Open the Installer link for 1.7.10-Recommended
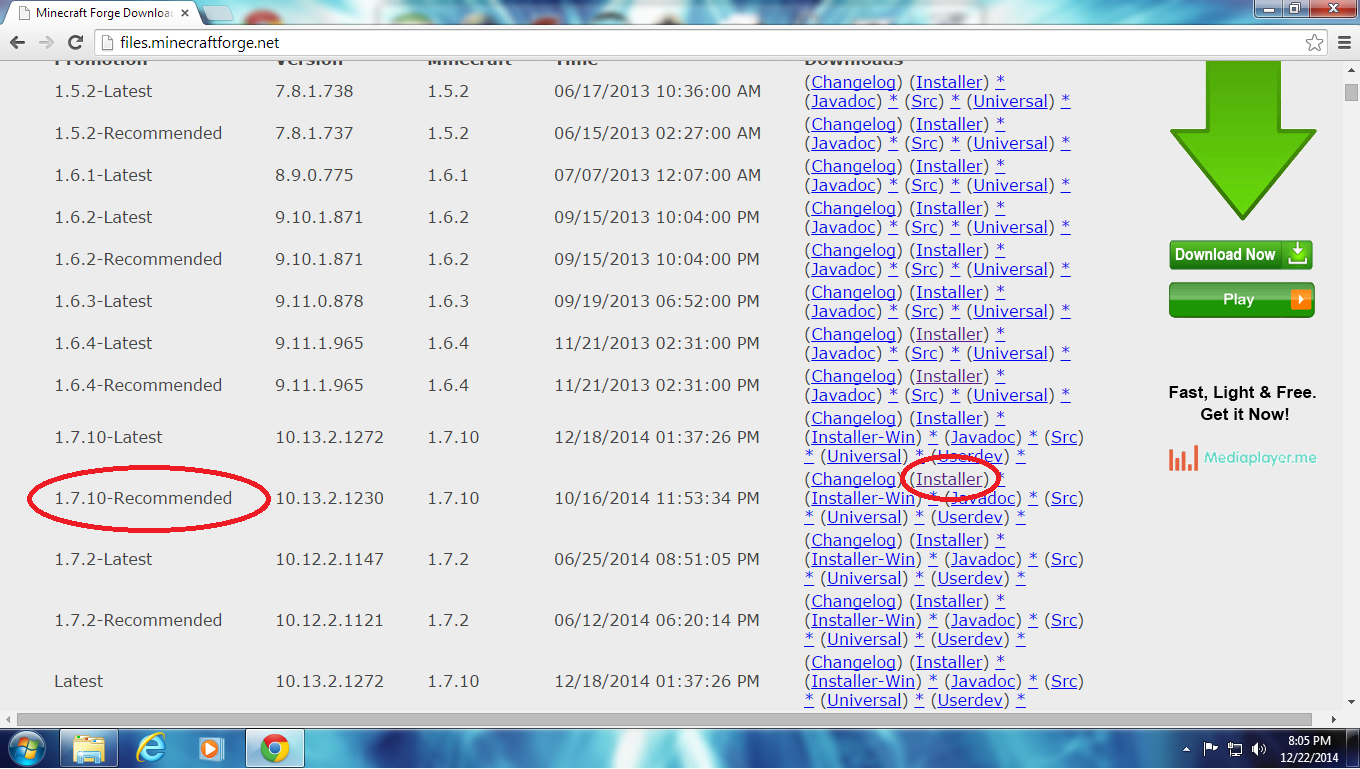The width and height of the screenshot is (1360, 769). (x=950, y=479)
